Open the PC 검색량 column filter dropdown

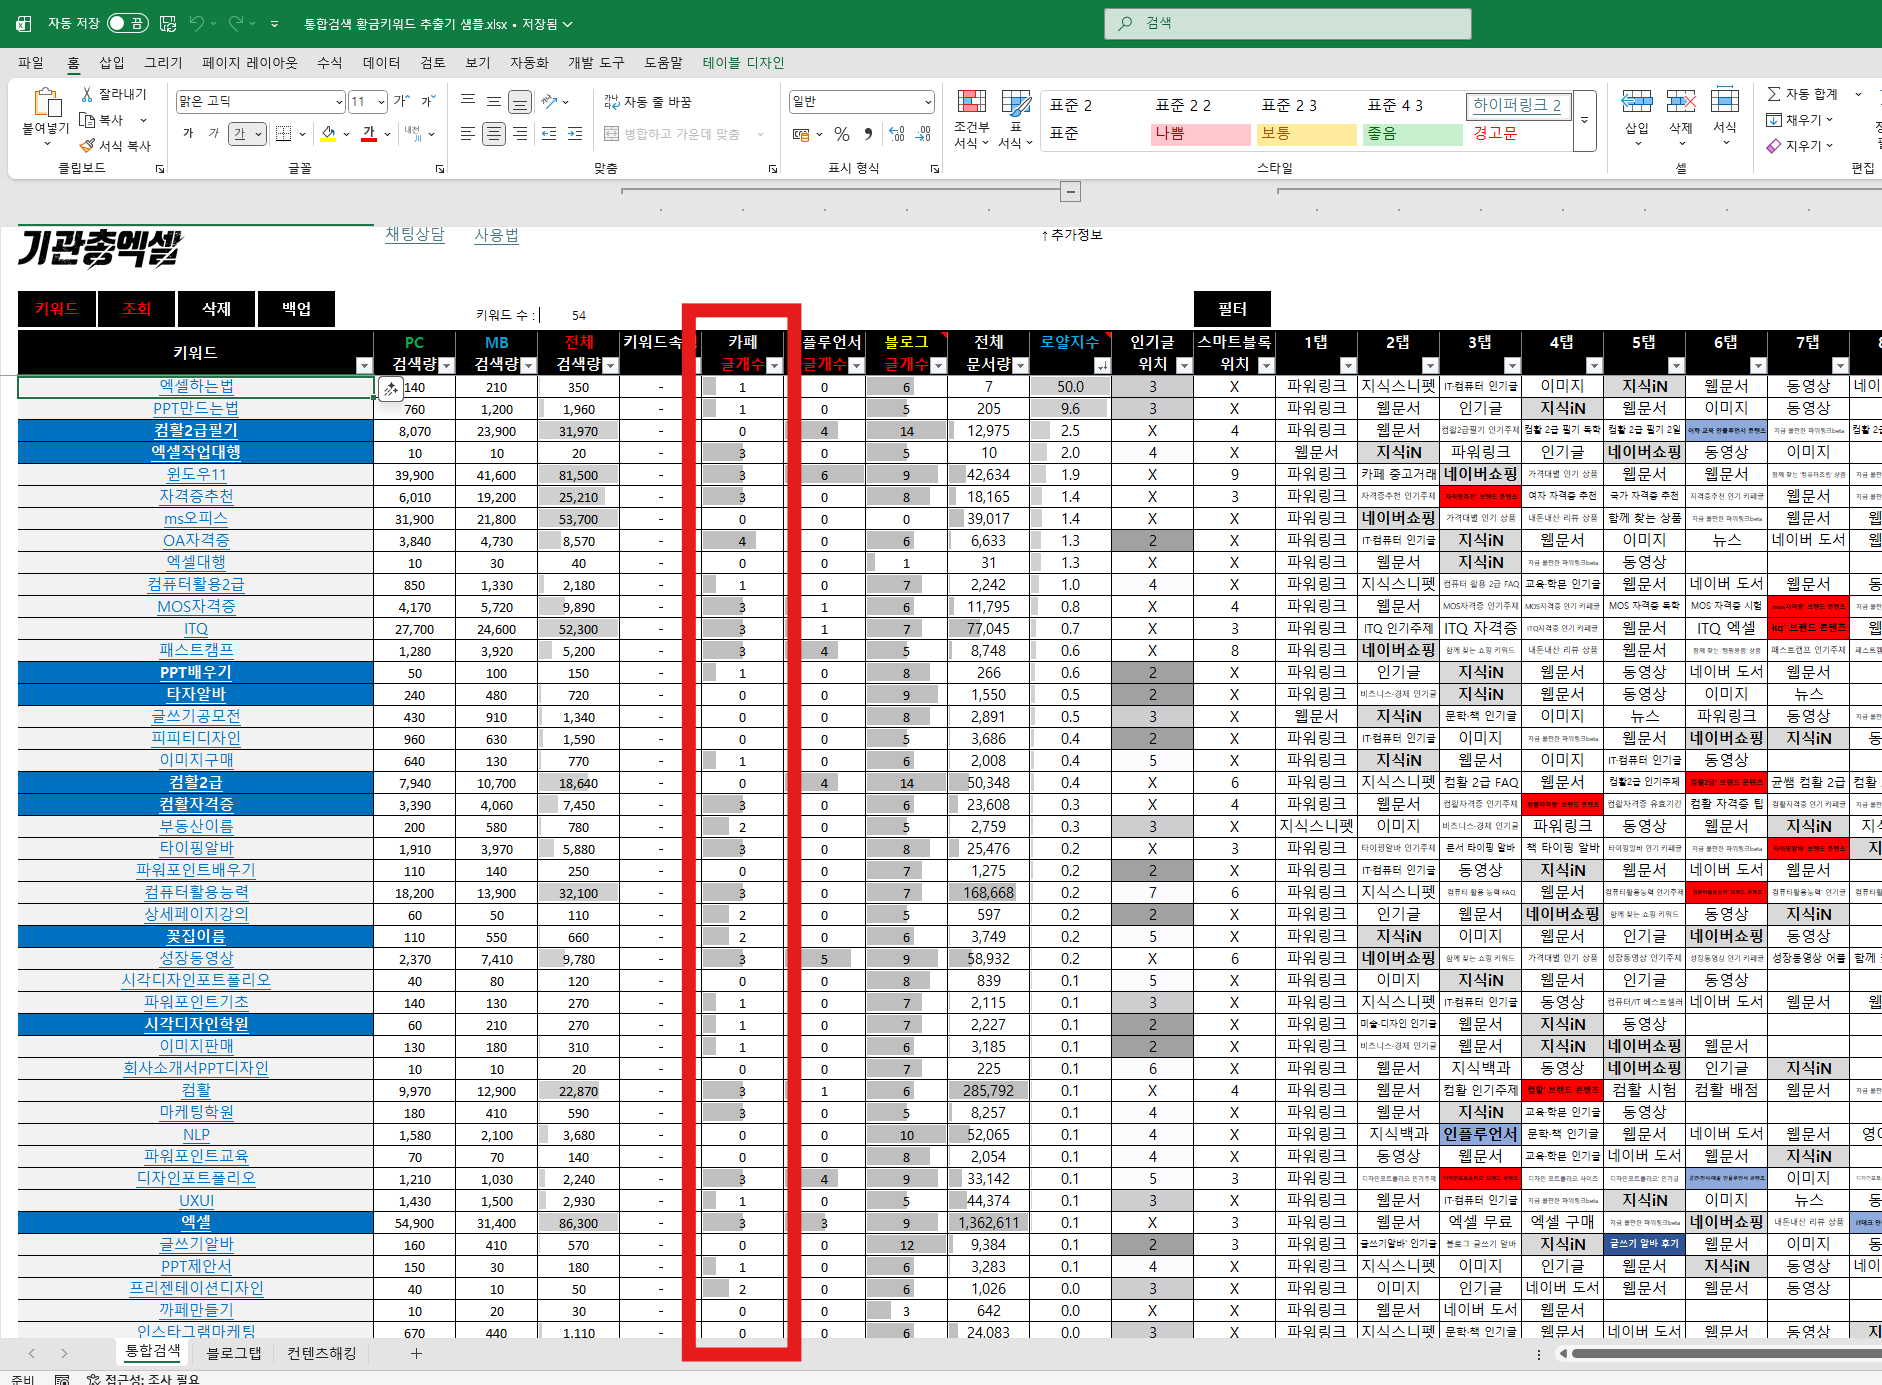446,366
